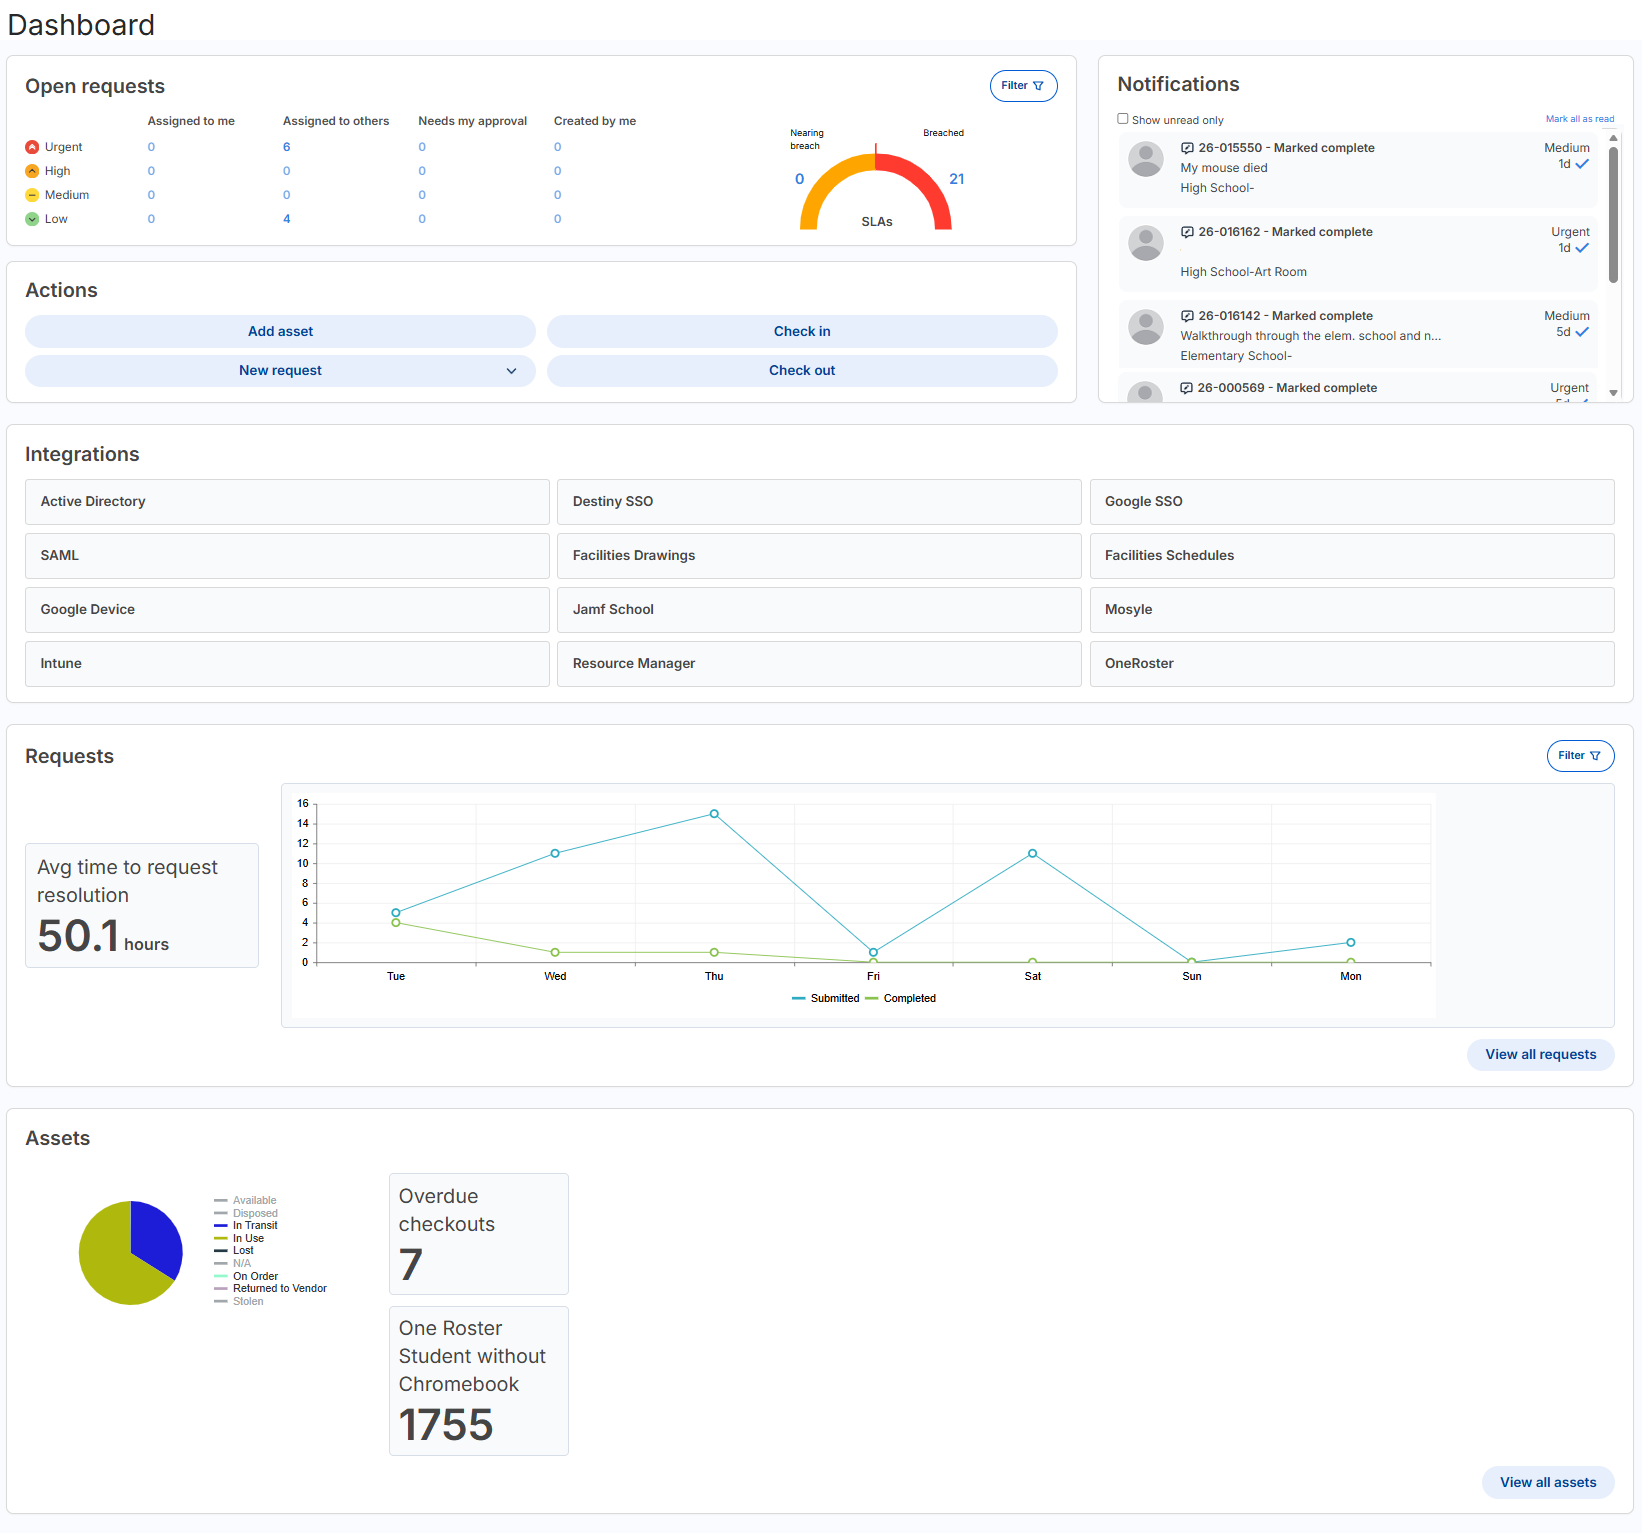Open the Requests Filter dropdown
Image resolution: width=1642 pixels, height=1533 pixels.
point(1580,756)
